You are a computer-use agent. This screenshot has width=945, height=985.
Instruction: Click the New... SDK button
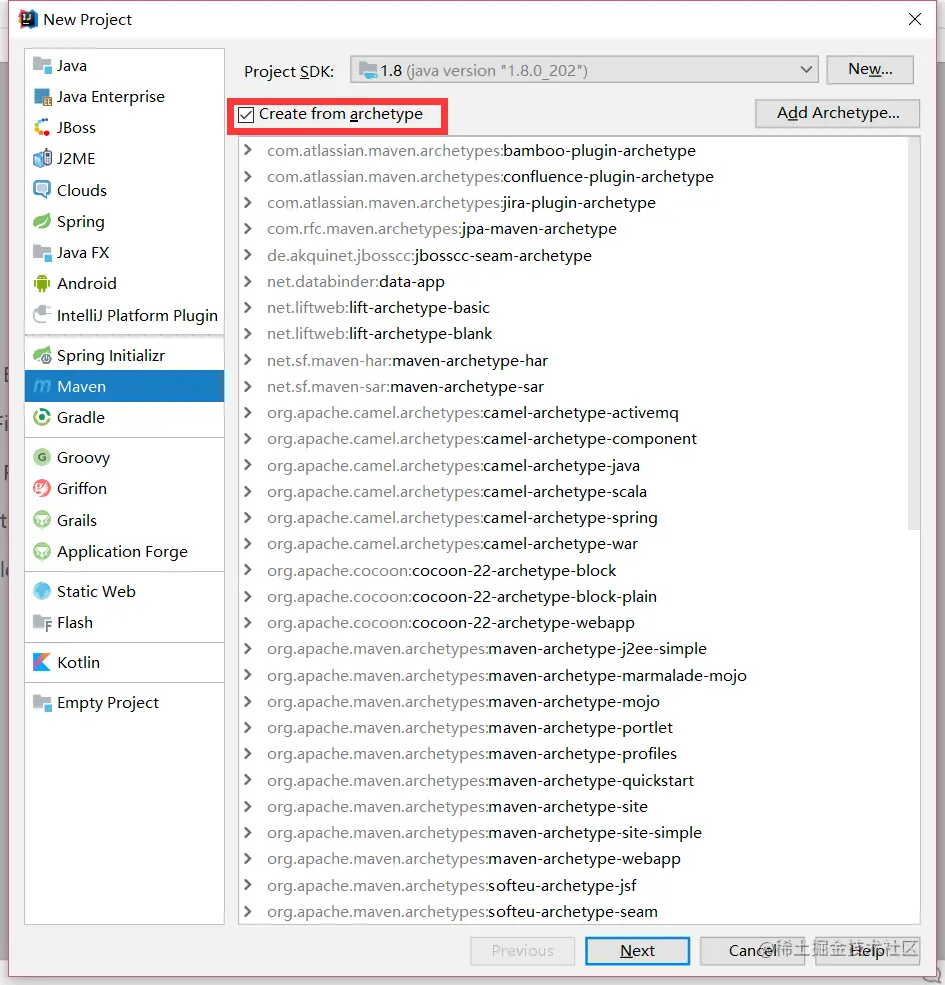(870, 69)
